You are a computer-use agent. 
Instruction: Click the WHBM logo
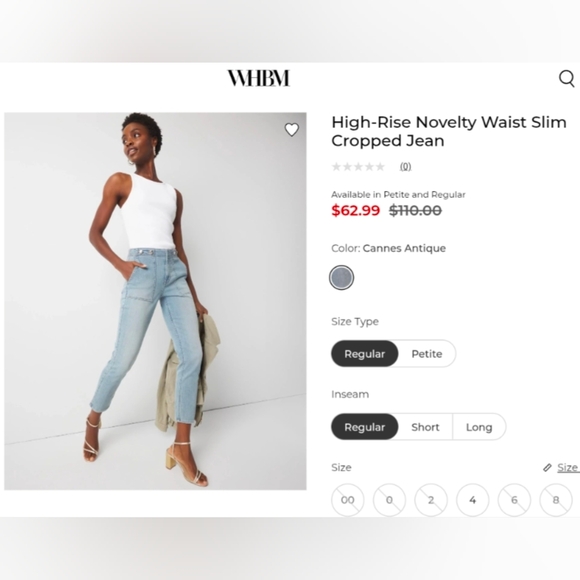coord(258,78)
